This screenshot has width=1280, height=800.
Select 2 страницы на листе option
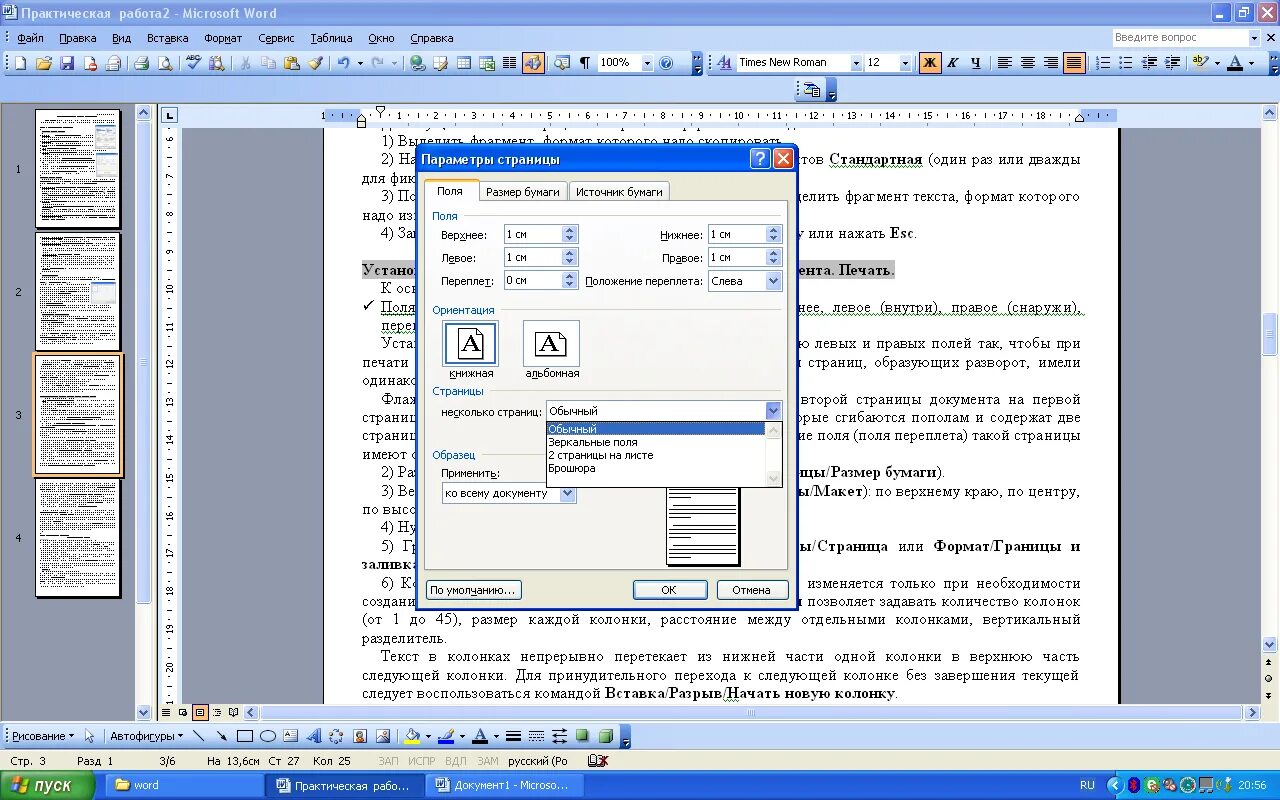(655, 455)
